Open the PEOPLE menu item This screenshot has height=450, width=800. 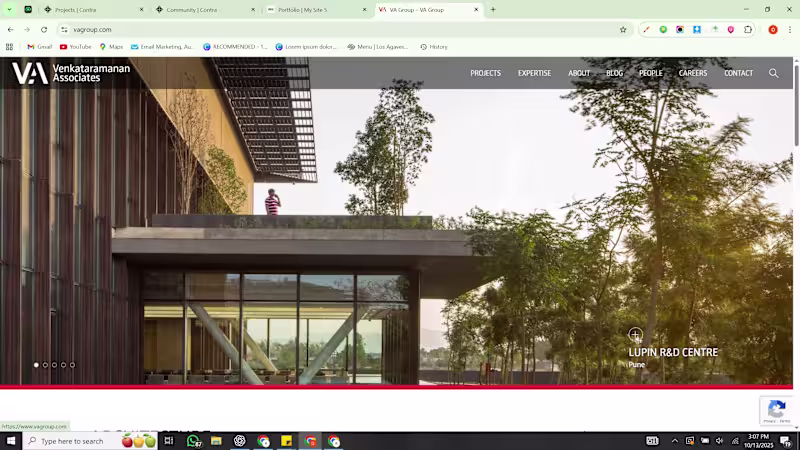651,73
